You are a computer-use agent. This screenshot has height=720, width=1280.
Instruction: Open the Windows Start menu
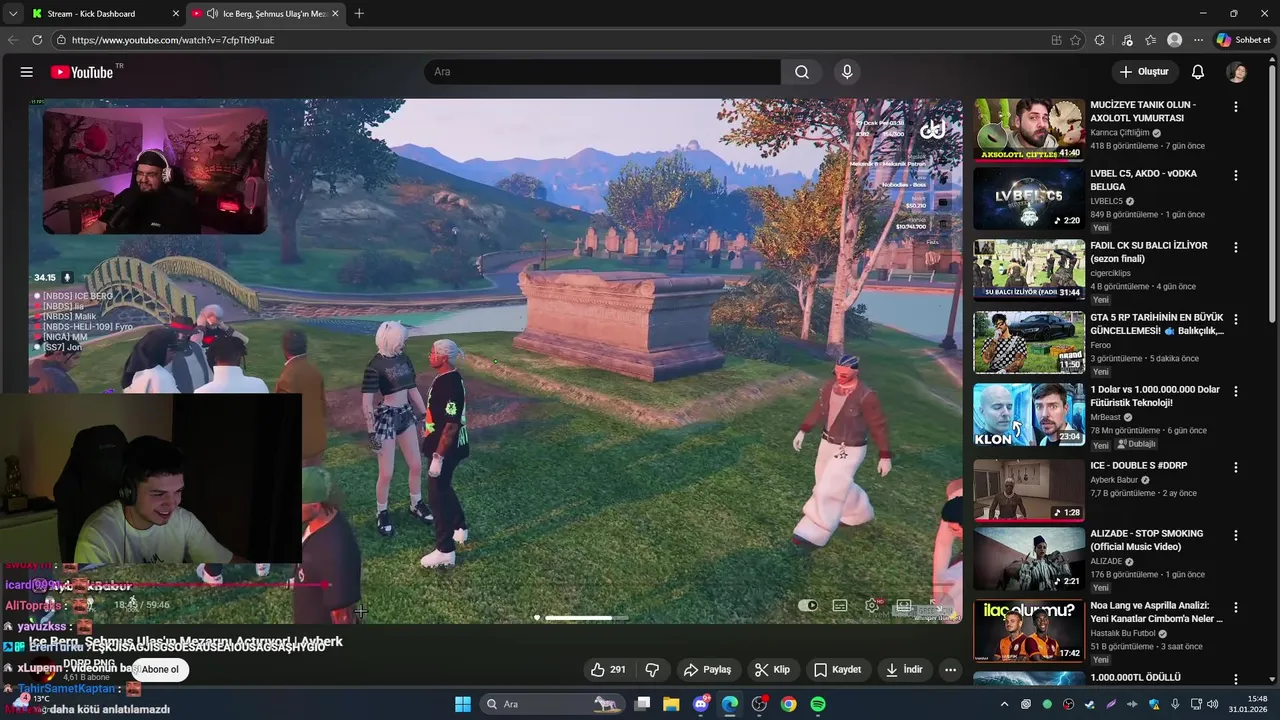pyautogui.click(x=463, y=704)
